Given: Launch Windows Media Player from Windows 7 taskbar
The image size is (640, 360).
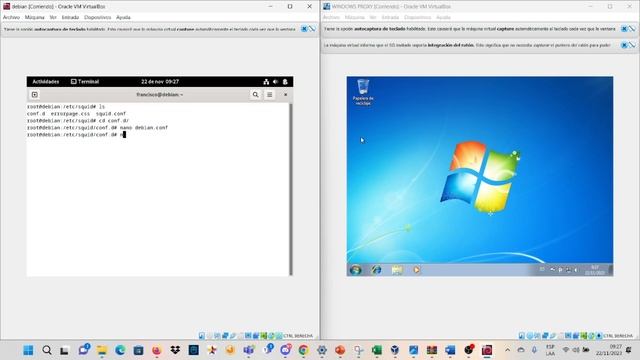Looking at the screenshot, I should click(416, 270).
